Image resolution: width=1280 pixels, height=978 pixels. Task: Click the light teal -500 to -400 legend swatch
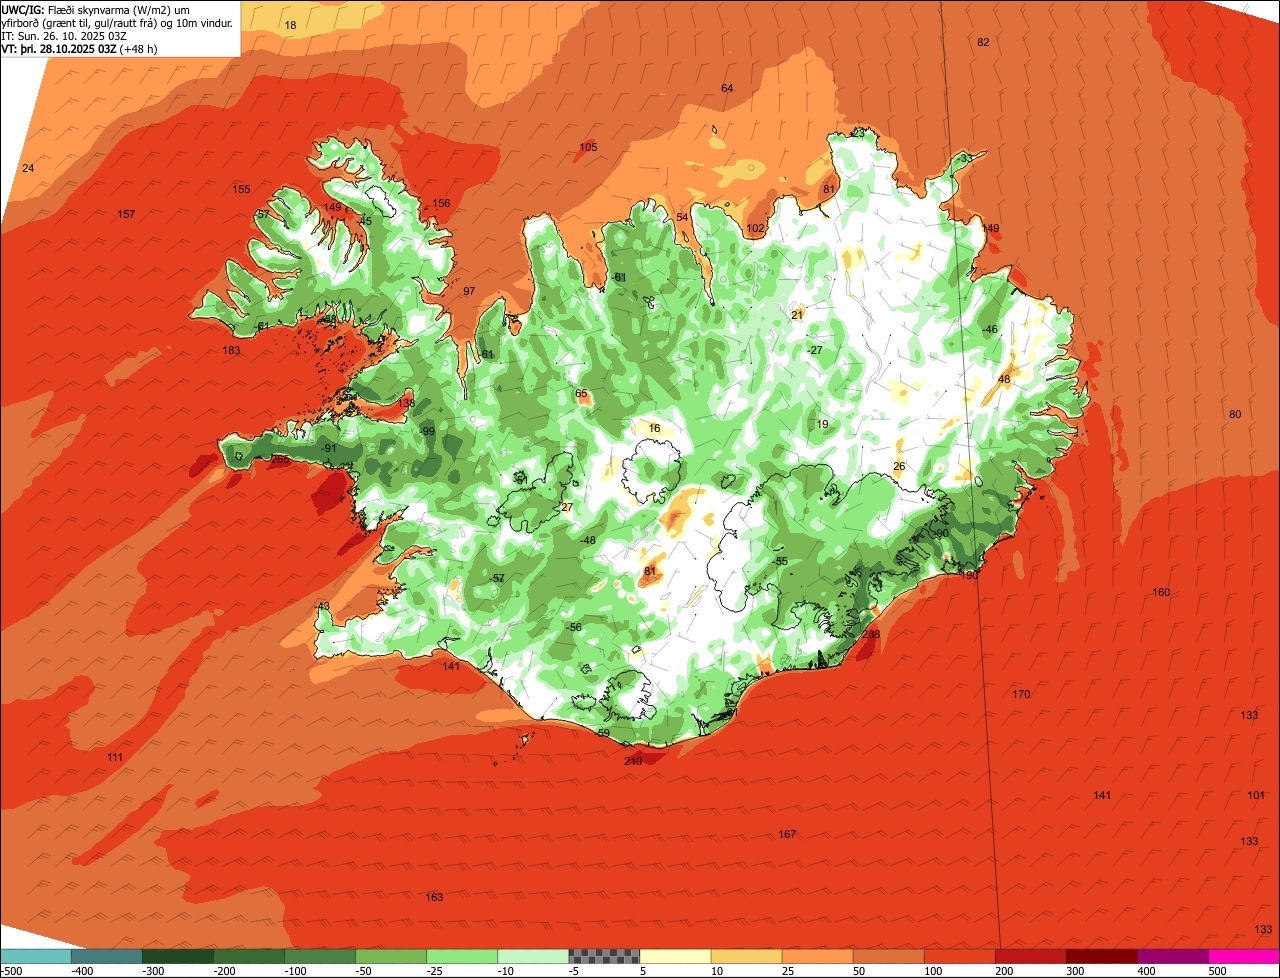[36, 956]
